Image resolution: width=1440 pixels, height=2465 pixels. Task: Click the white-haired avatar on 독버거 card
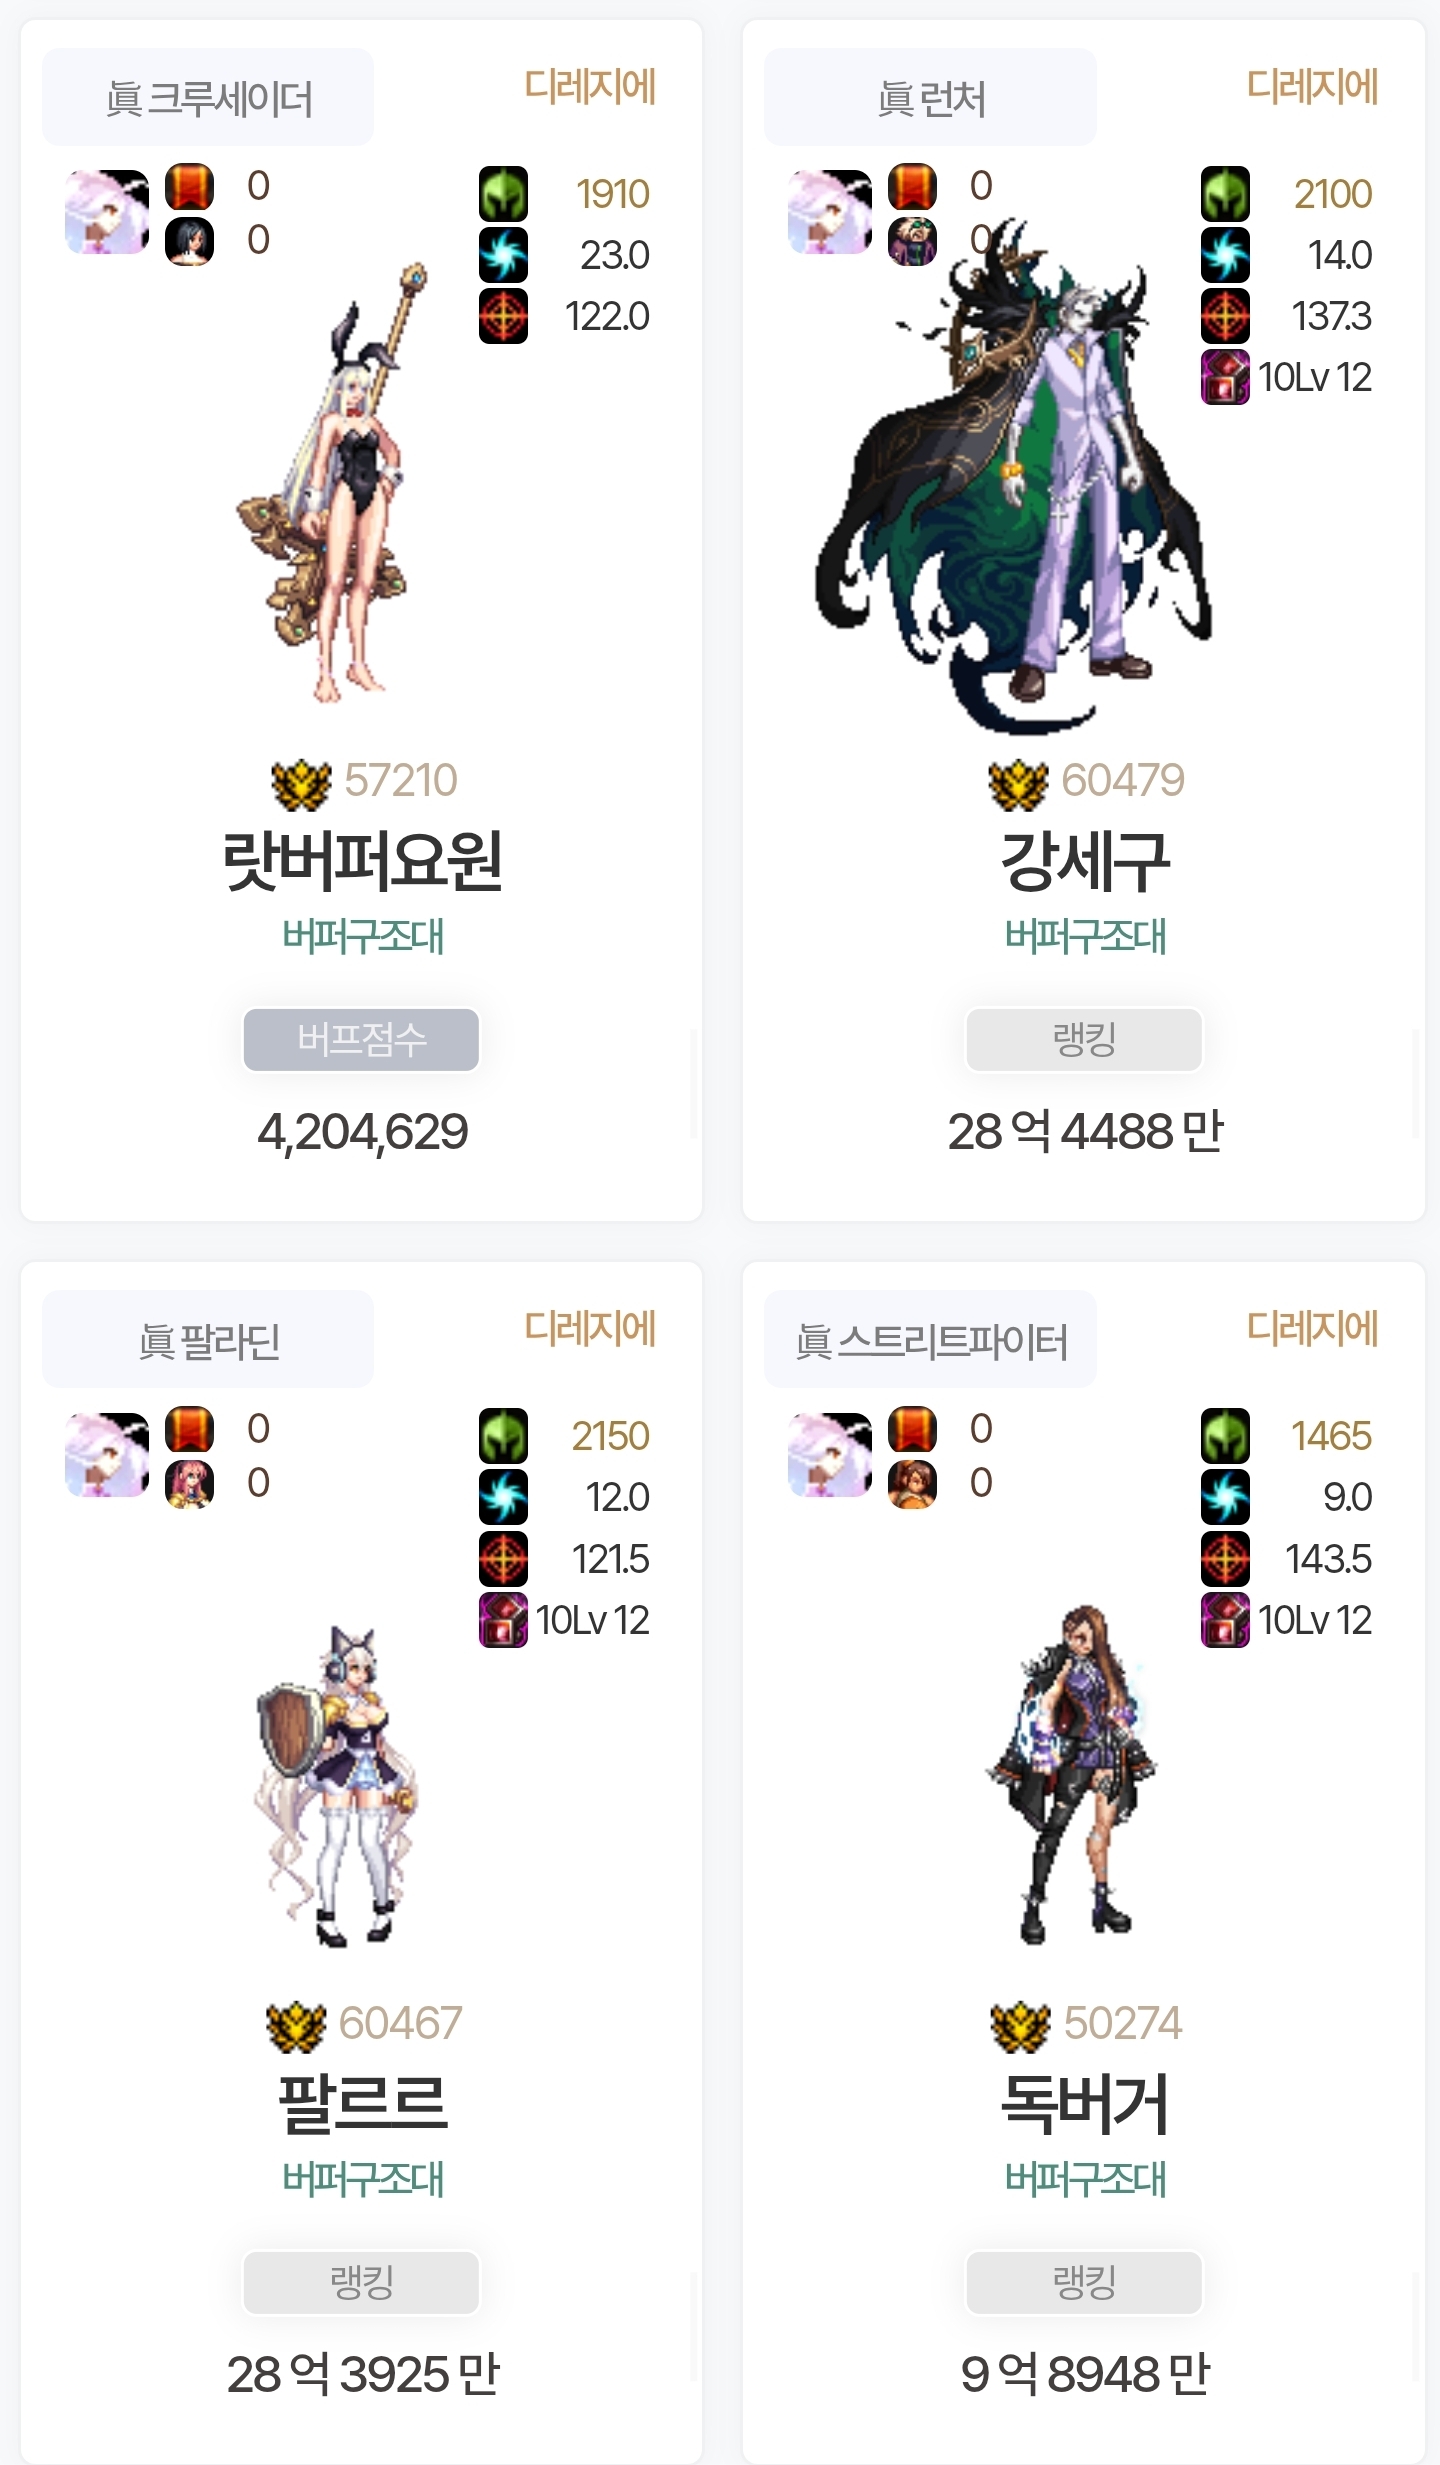[830, 1454]
